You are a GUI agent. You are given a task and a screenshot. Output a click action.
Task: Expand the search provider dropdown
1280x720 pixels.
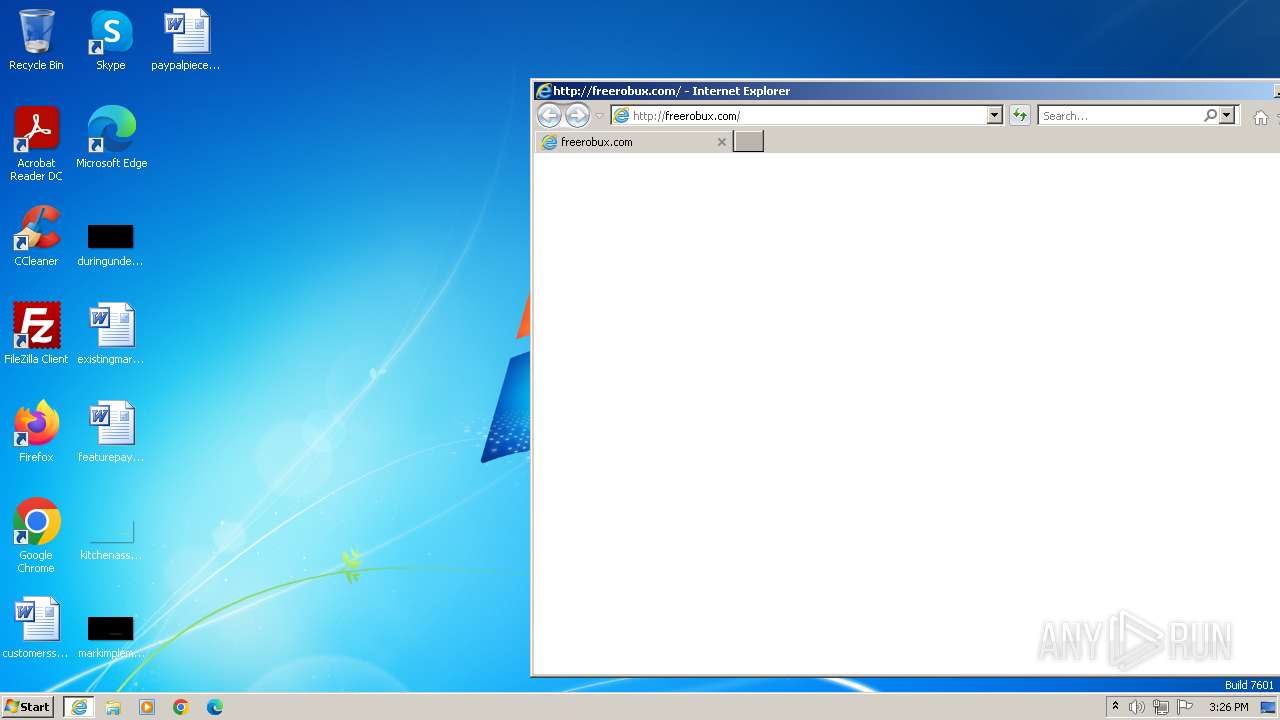tap(1227, 116)
